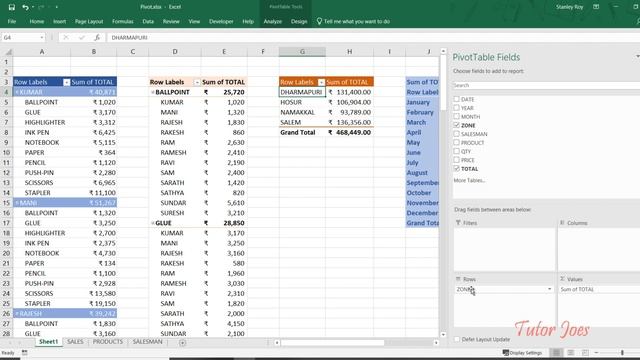Image resolution: width=640 pixels, height=360 pixels.
Task: Switch to the PRODUCTS sheet tab
Action: pyautogui.click(x=107, y=342)
